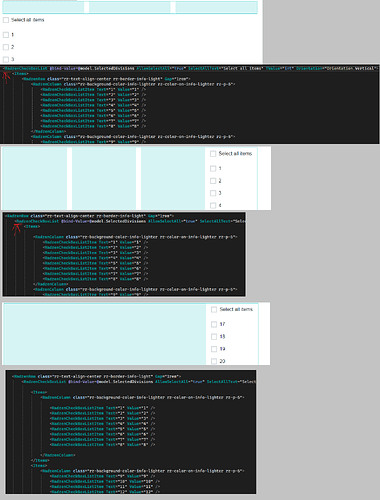Screen dimensions: 380x500
Task: Check Select all items in topmost horizontal-column preview
Action: pyautogui.click(x=6, y=20)
